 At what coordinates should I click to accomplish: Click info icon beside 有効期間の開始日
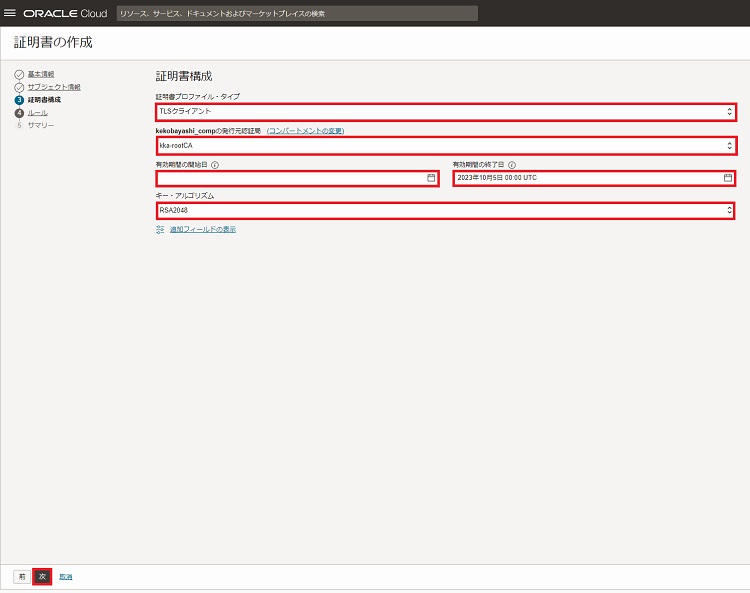pyautogui.click(x=215, y=164)
